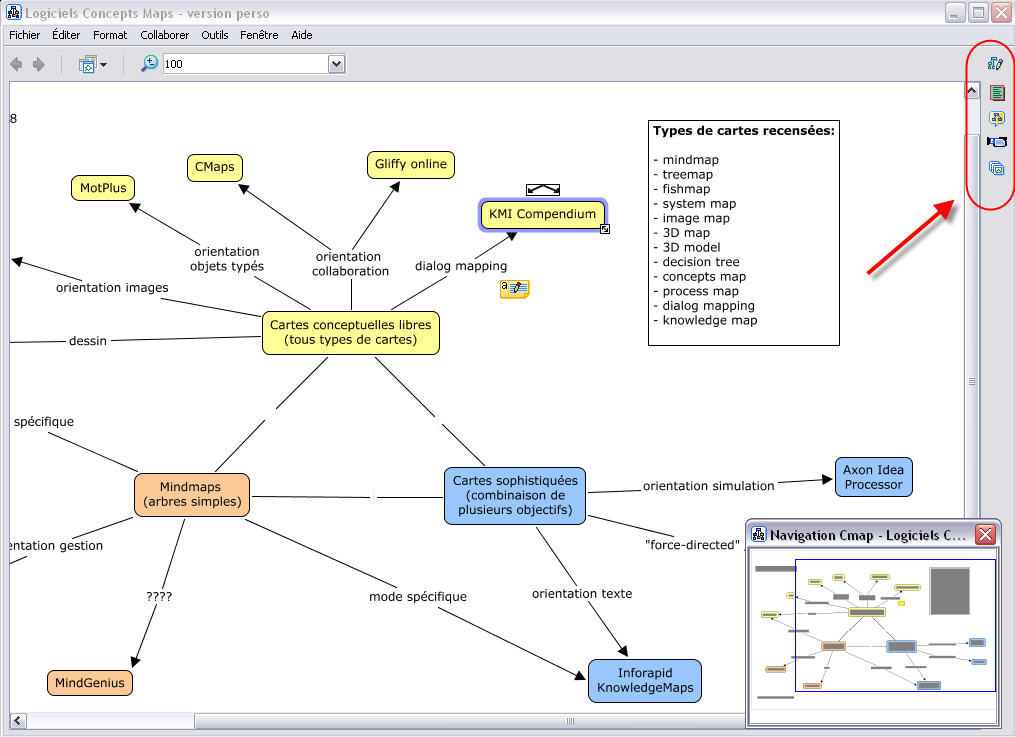1015x737 pixels.
Task: Select the Cartes sophistiquées node
Action: point(512,495)
